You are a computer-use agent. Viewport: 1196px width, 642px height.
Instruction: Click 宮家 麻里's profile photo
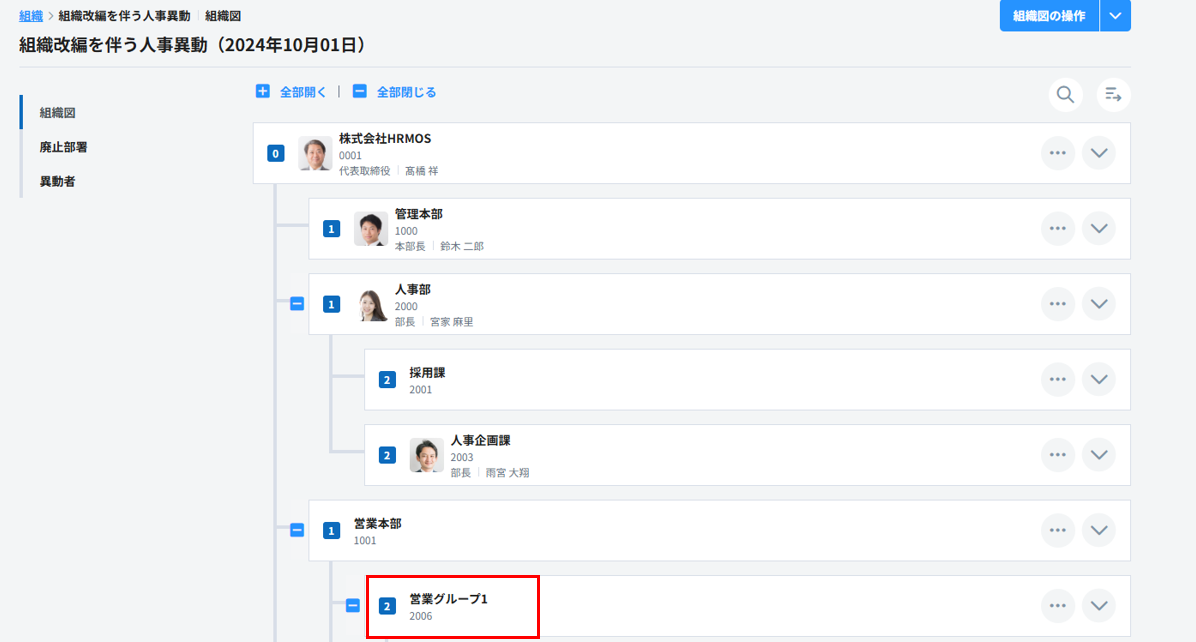tap(371, 304)
